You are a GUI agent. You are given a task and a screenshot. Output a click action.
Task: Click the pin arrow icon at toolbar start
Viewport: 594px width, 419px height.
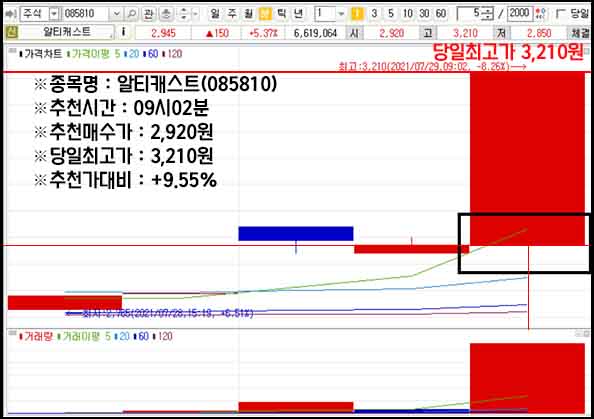10,14
